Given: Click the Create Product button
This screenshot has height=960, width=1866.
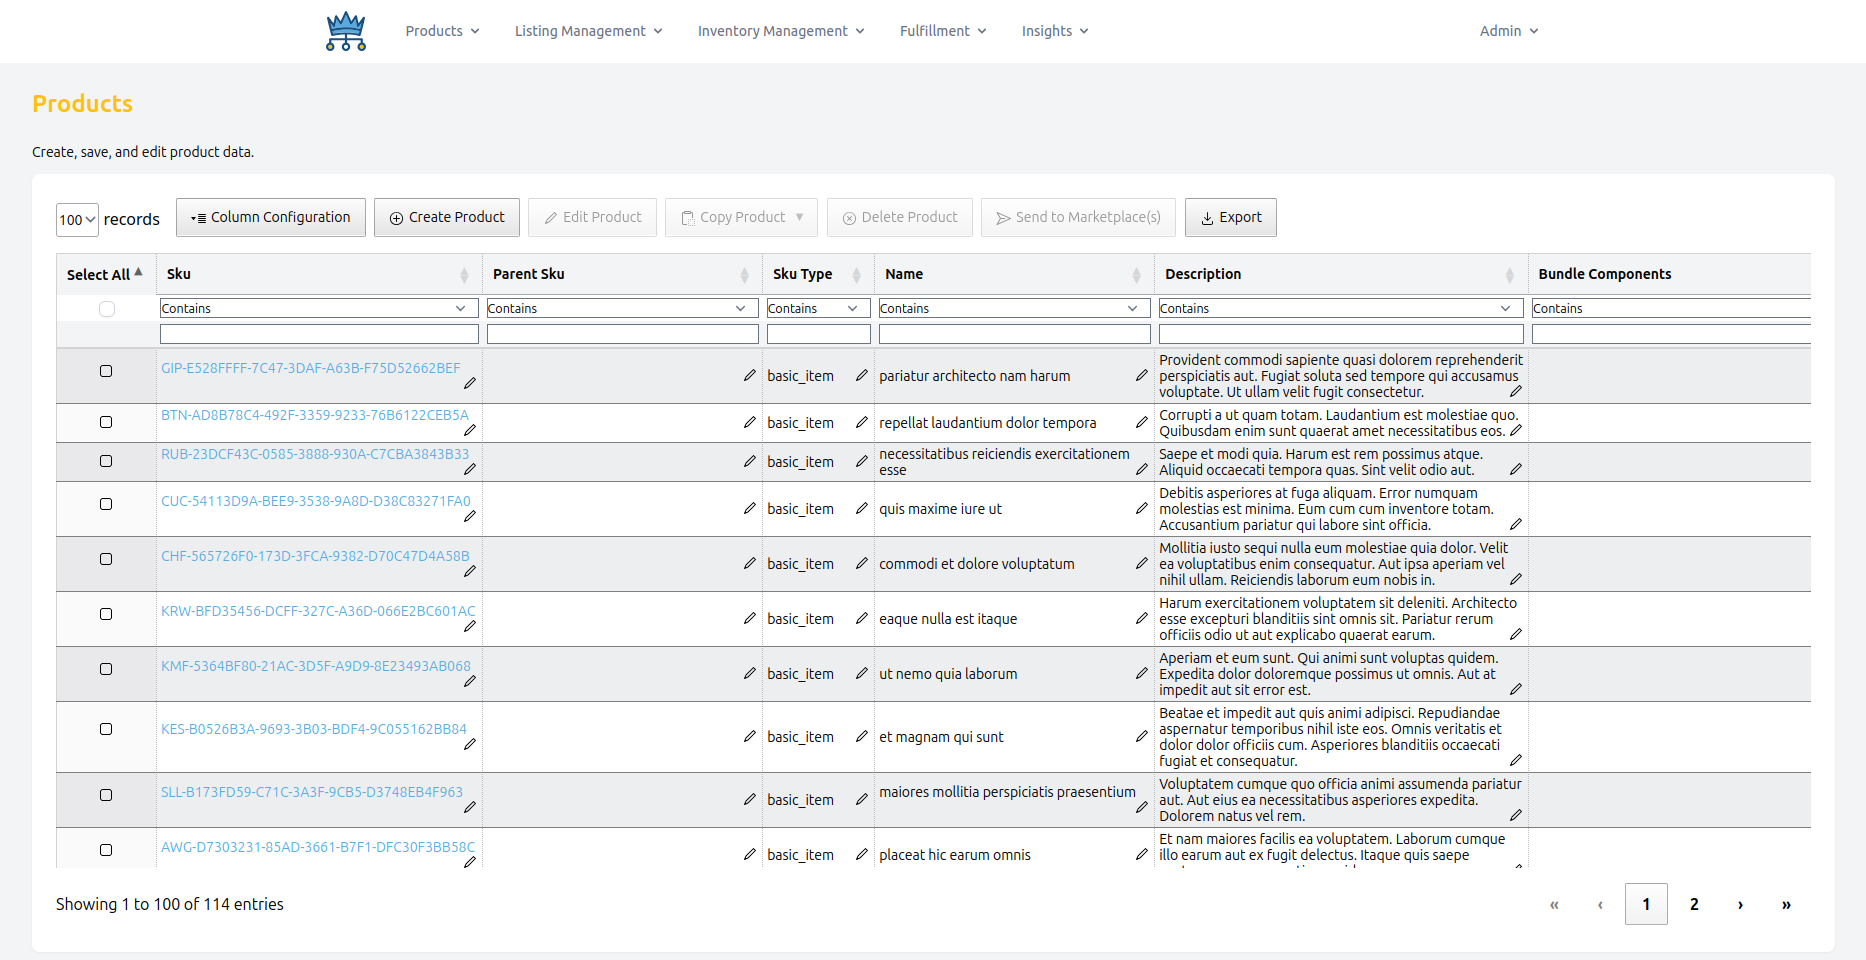Looking at the screenshot, I should (447, 217).
